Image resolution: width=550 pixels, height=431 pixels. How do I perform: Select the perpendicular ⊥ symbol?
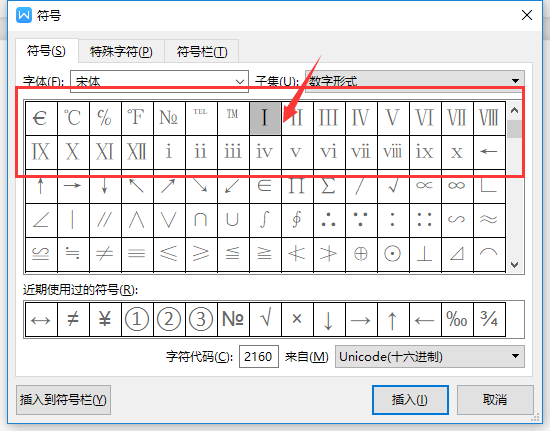coord(425,254)
